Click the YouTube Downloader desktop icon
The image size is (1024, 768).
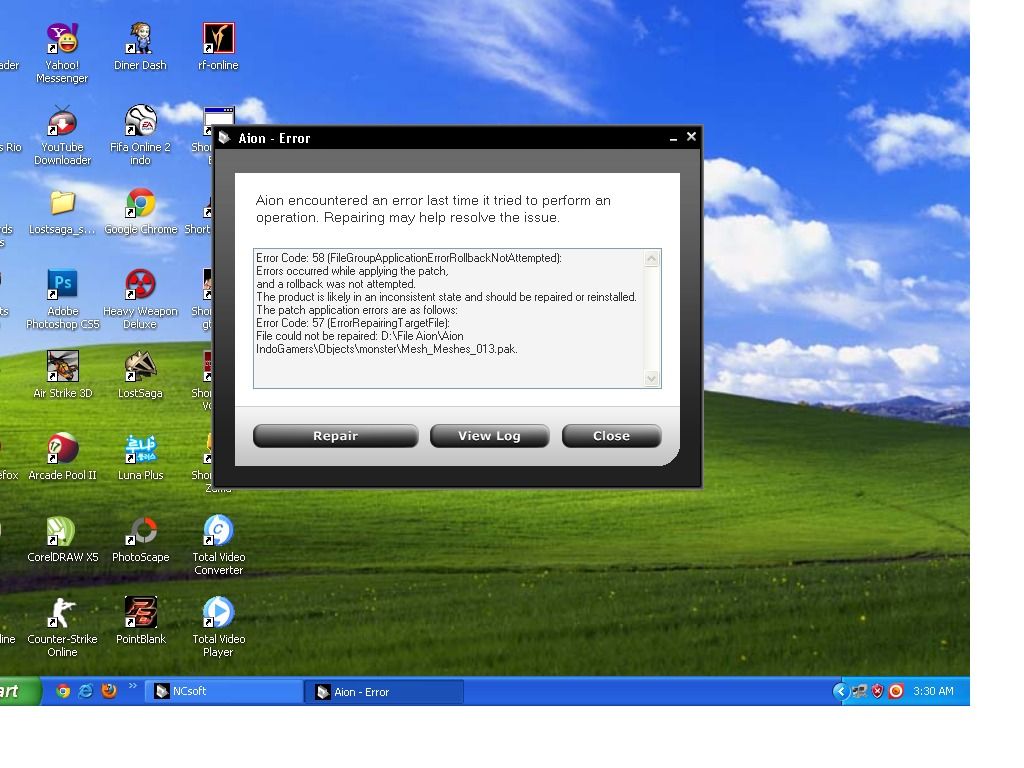coord(62,135)
